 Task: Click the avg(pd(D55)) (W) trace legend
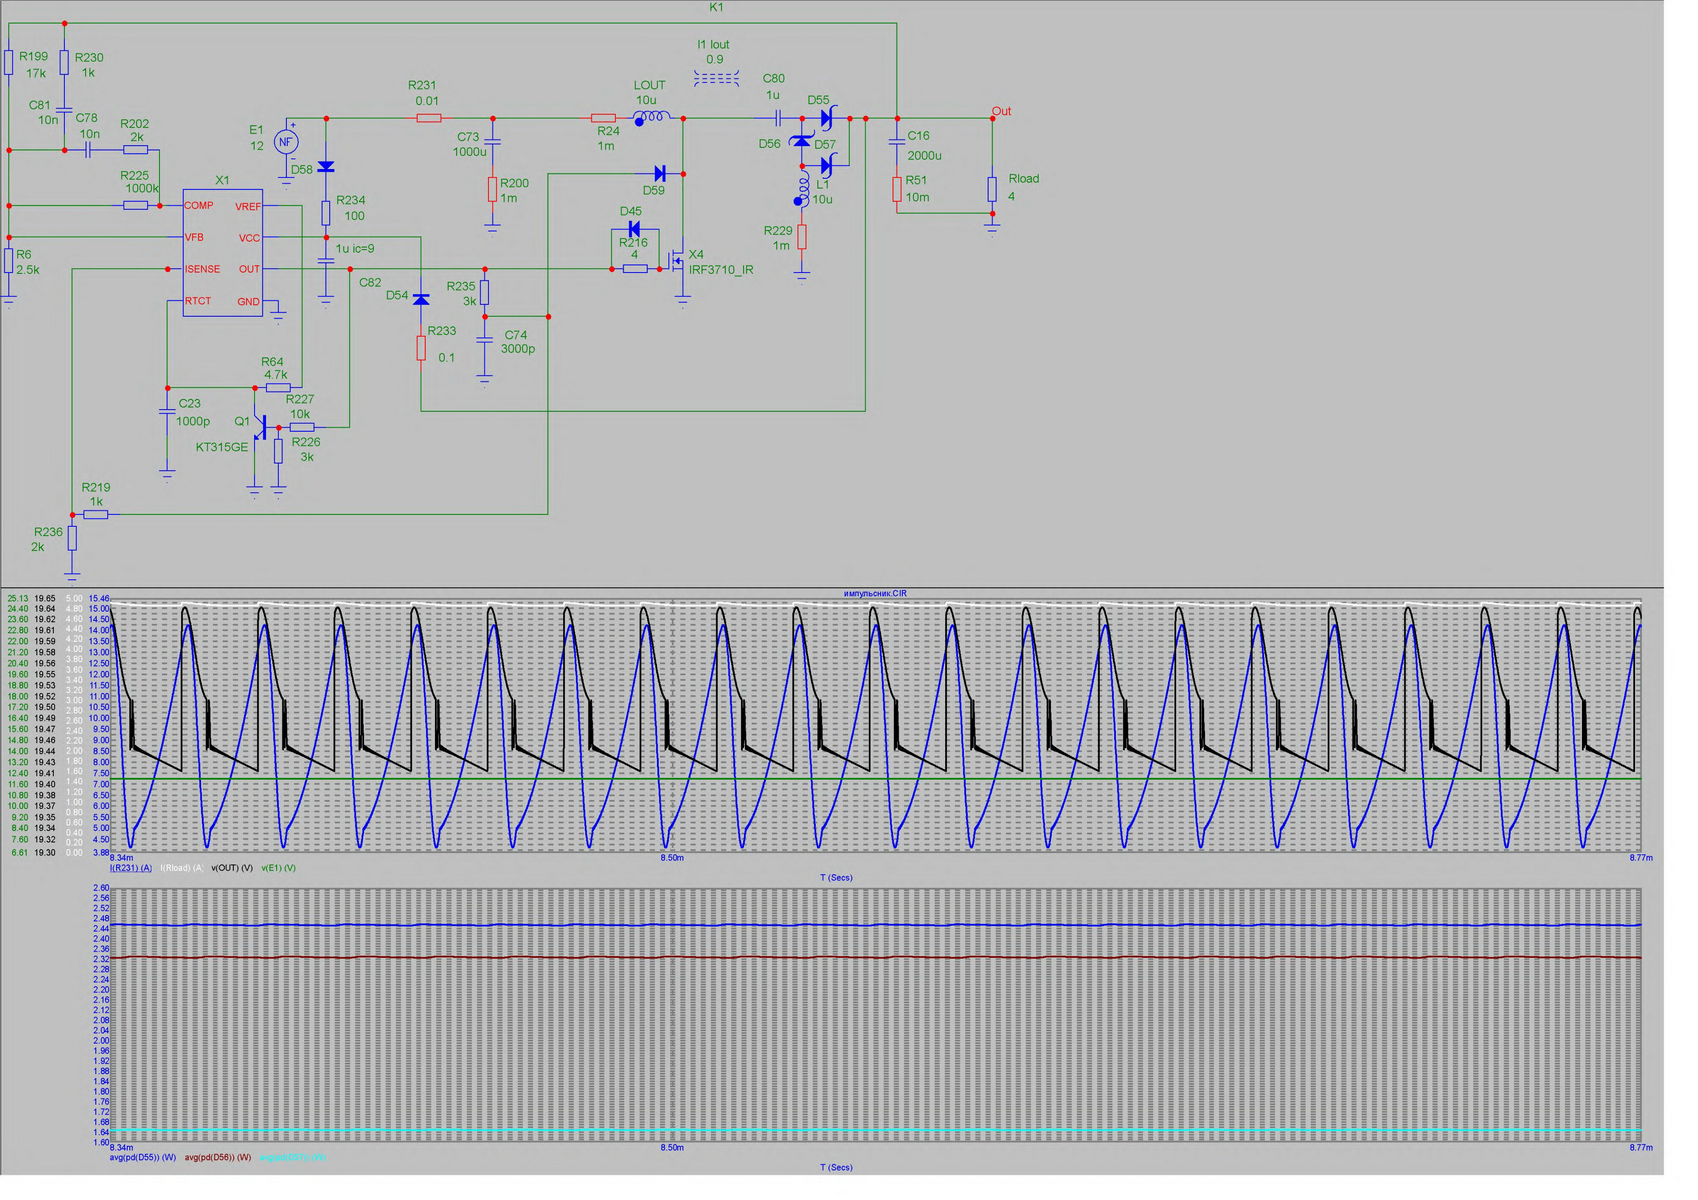tap(143, 1157)
